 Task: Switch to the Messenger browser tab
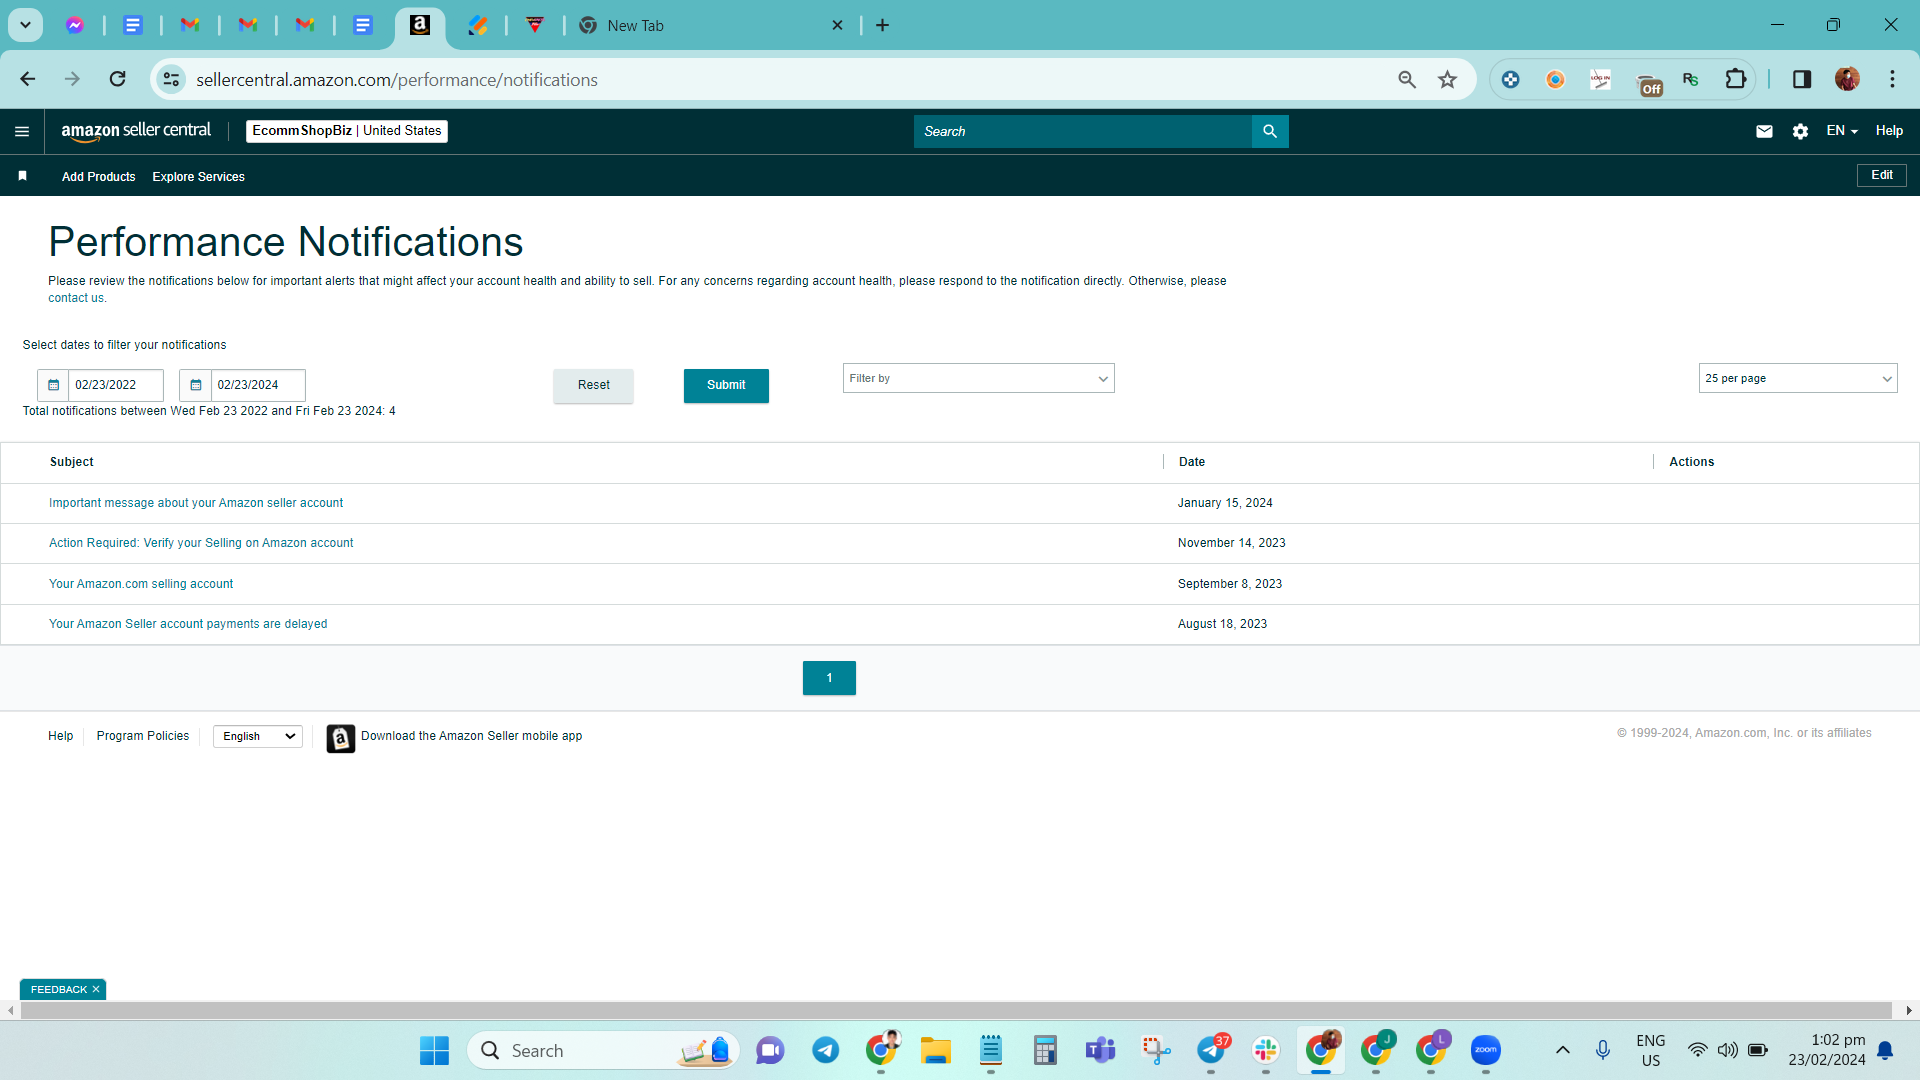tap(75, 25)
